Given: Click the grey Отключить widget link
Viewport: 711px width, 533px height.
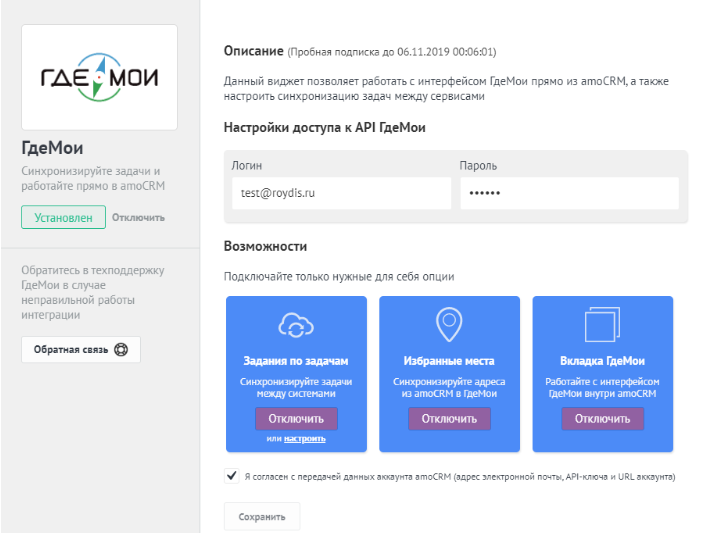Looking at the screenshot, I should (x=138, y=218).
